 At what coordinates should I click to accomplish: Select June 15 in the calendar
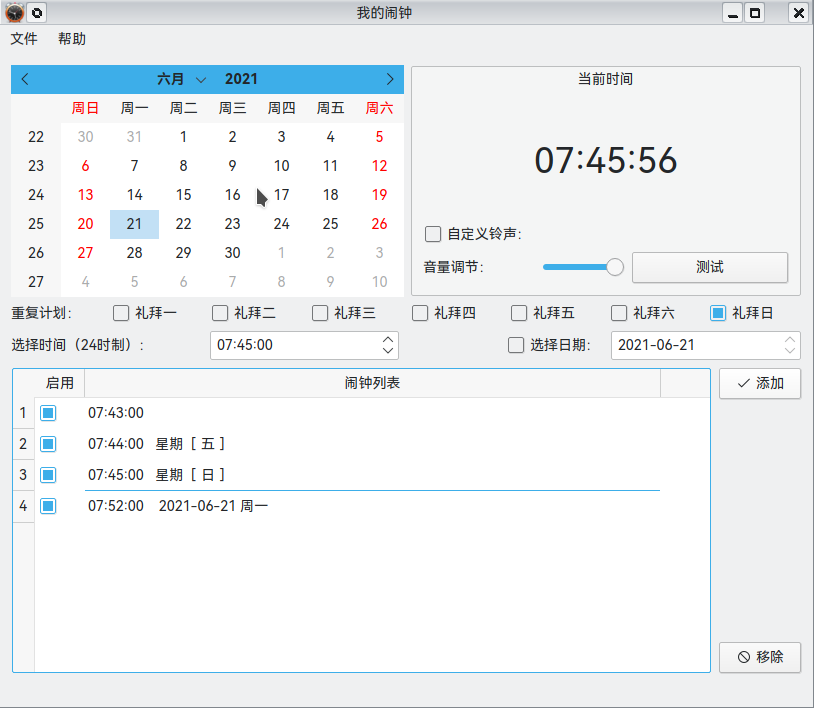click(183, 195)
